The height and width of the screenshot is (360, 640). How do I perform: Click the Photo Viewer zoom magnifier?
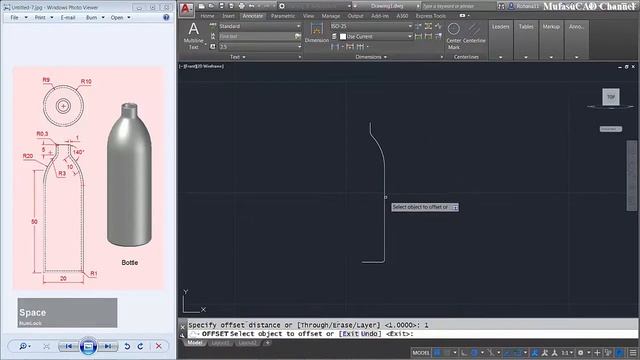click(x=24, y=346)
